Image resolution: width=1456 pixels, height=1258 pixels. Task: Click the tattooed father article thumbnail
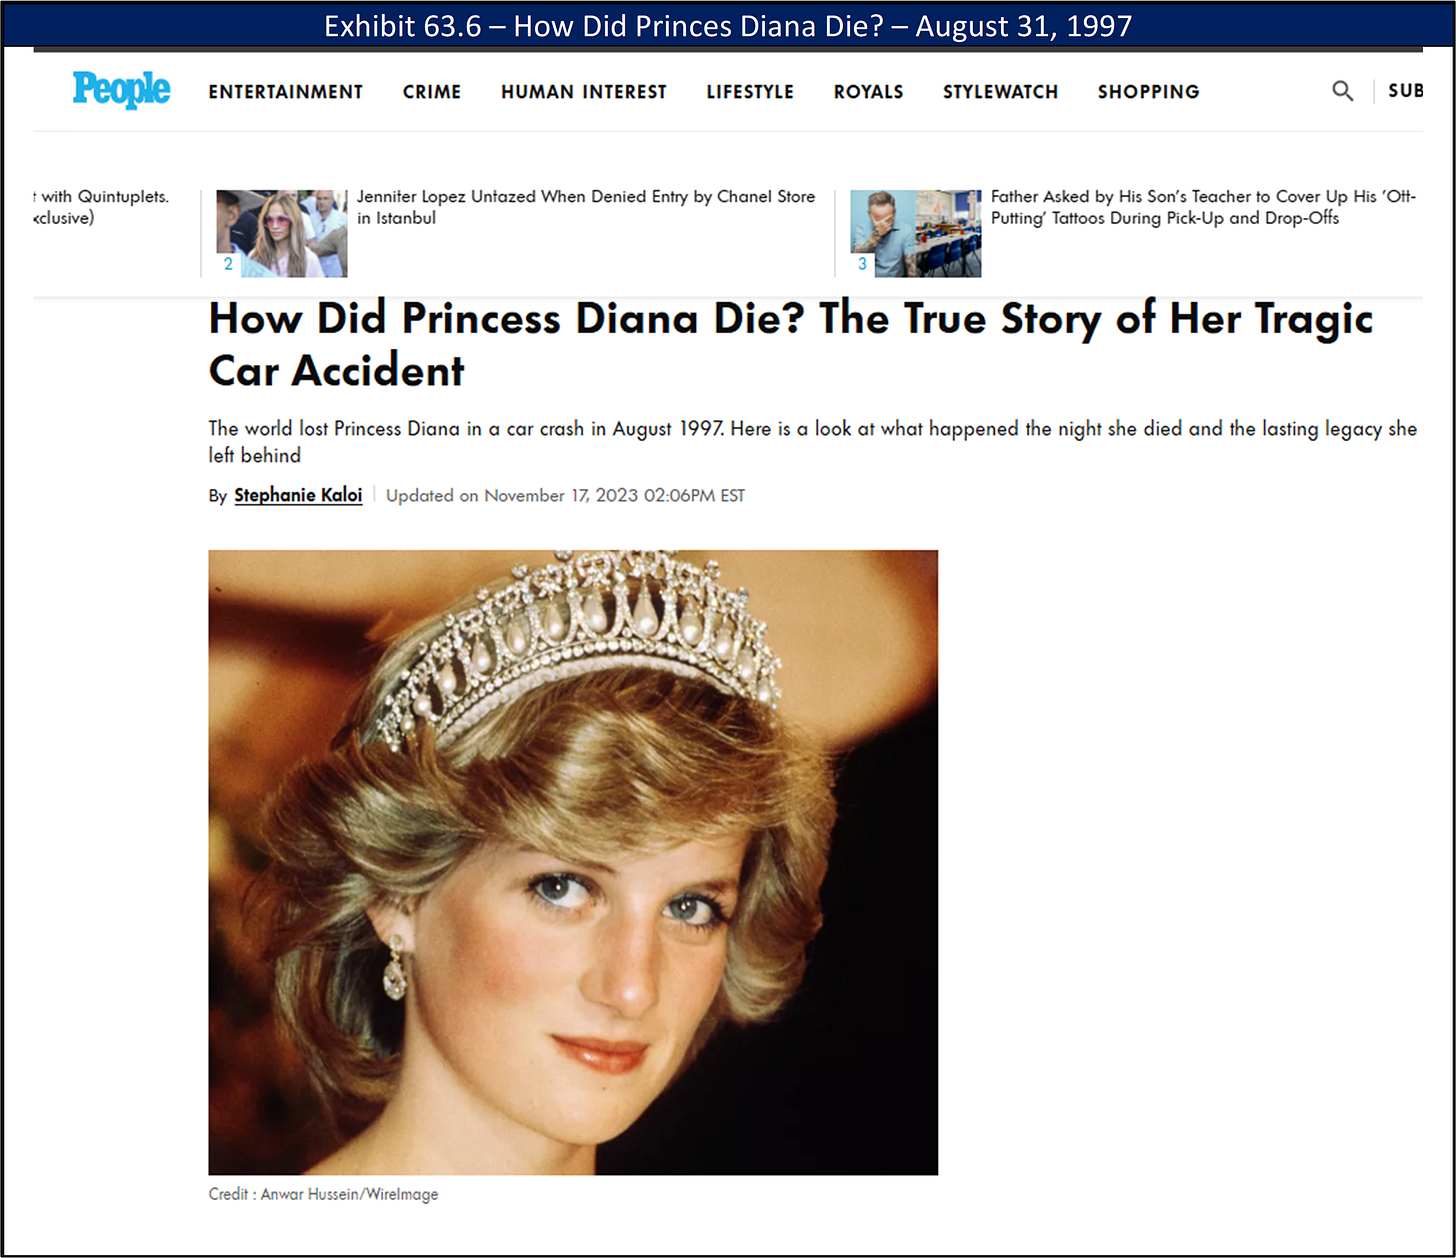click(915, 233)
